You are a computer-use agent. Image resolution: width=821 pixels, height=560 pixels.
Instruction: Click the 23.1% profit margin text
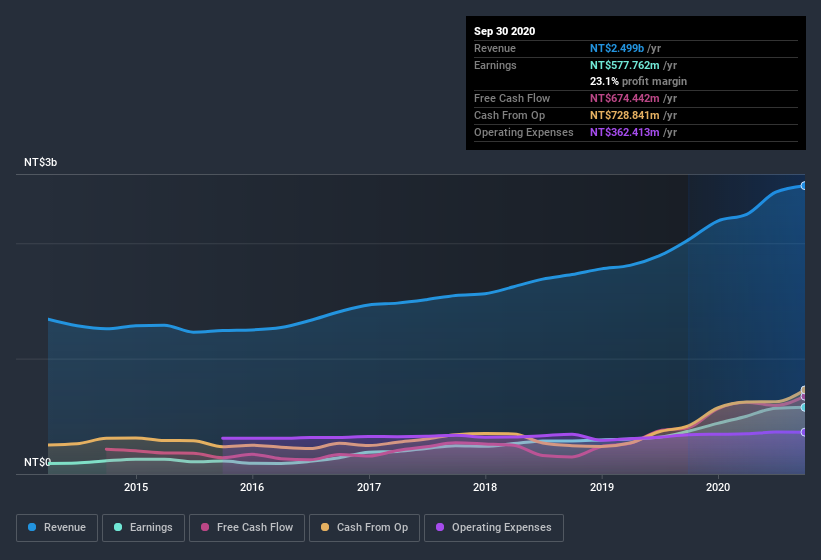click(x=638, y=82)
